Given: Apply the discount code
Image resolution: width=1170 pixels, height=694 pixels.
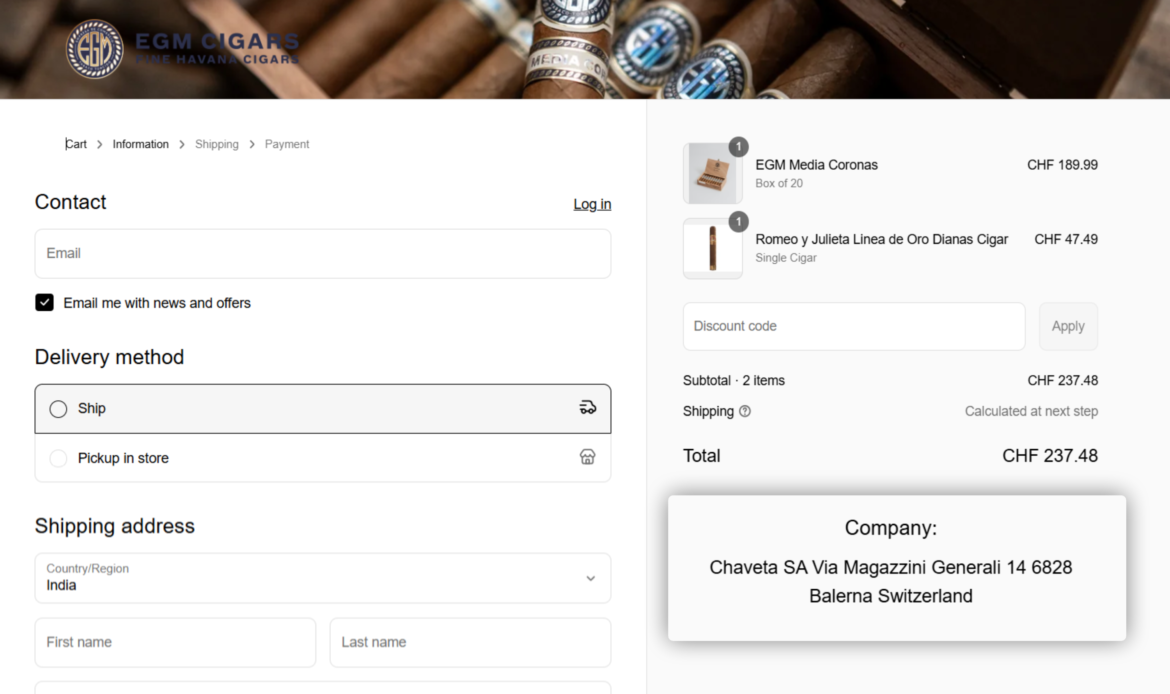Looking at the screenshot, I should pos(1068,326).
